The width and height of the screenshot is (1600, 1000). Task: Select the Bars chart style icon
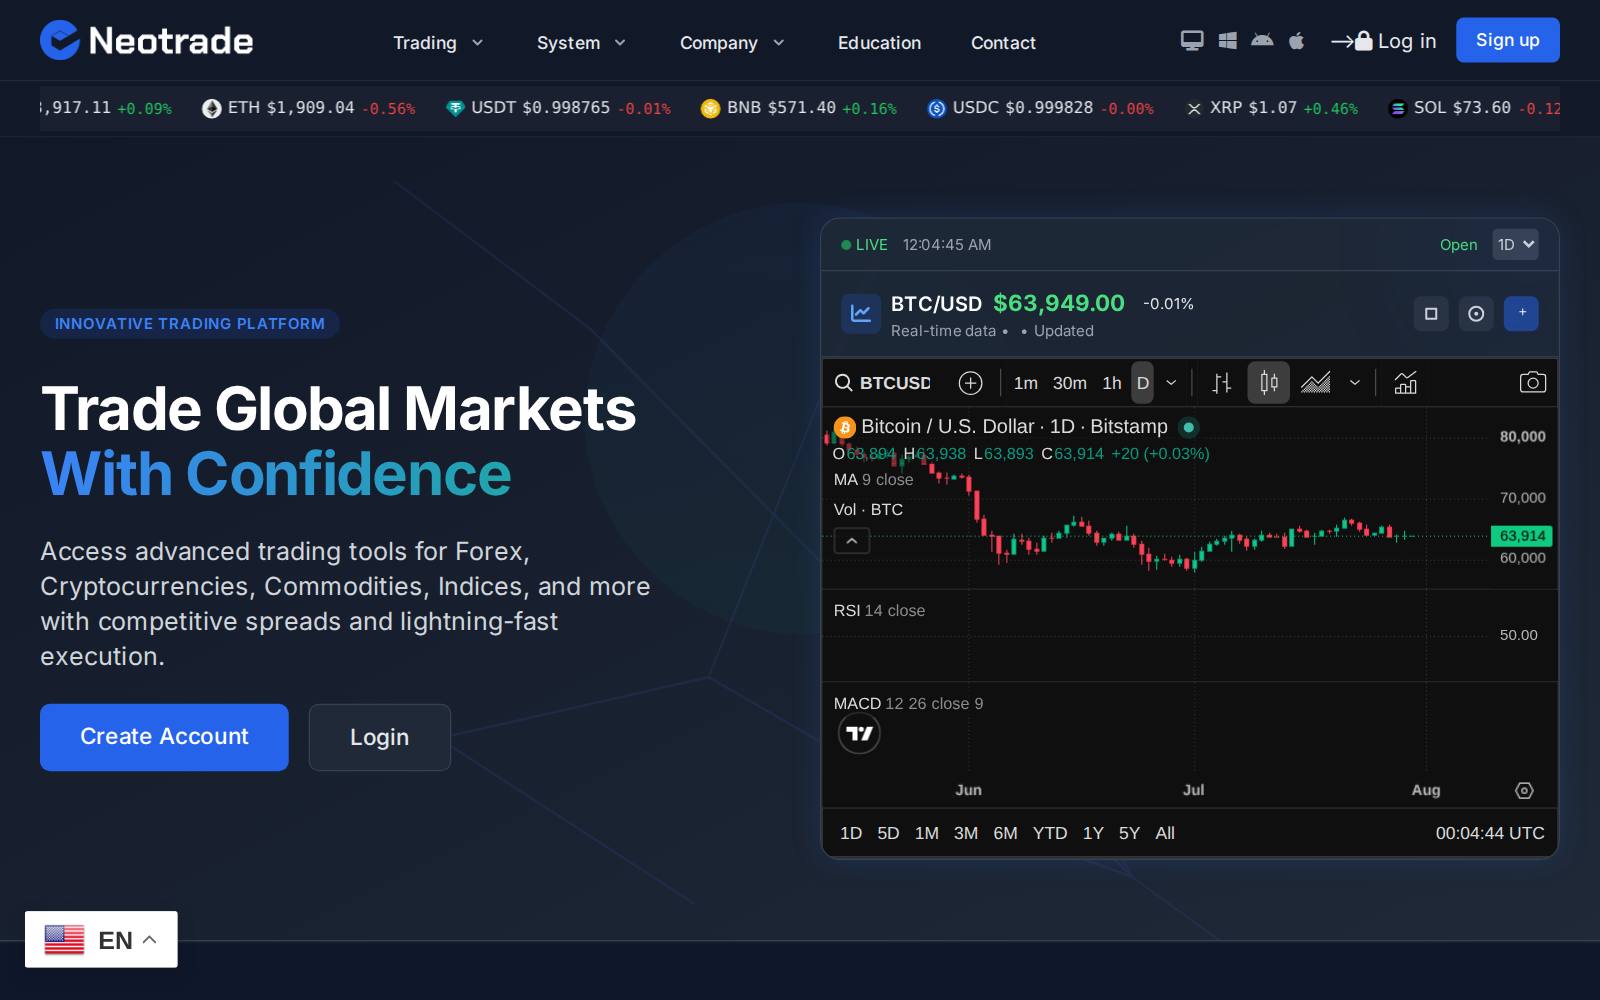1222,383
